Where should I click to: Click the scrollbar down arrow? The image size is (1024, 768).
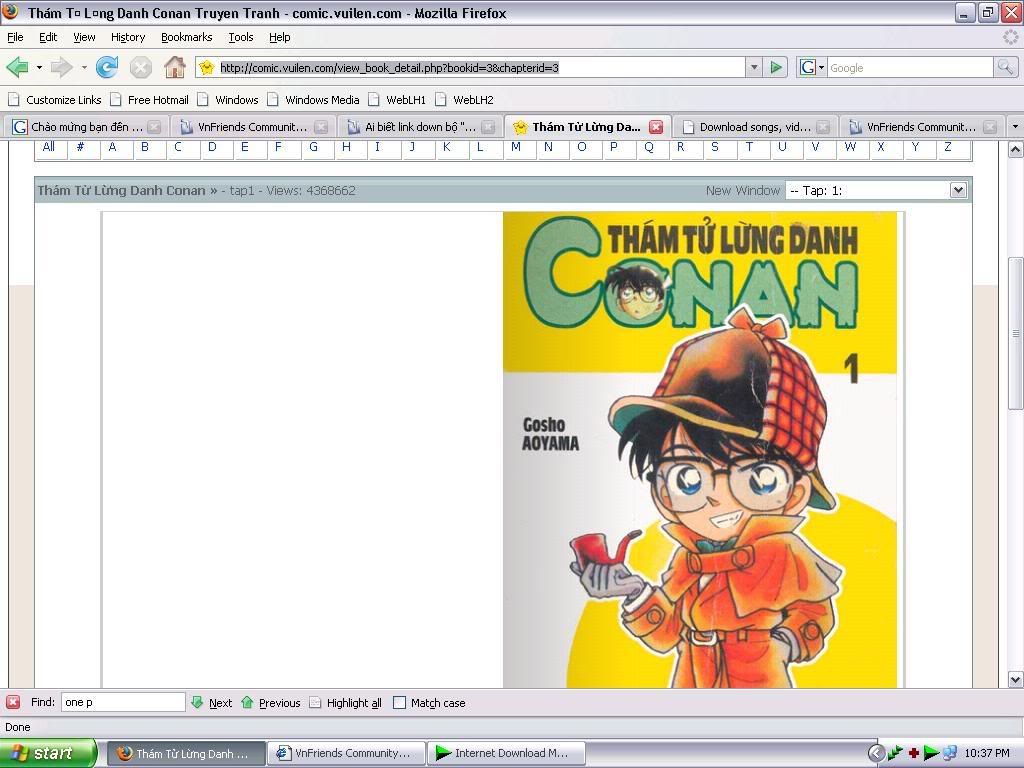1015,679
